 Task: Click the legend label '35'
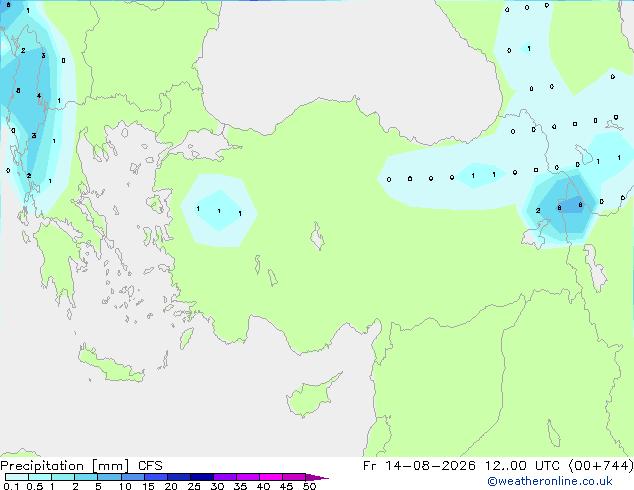click(240, 486)
